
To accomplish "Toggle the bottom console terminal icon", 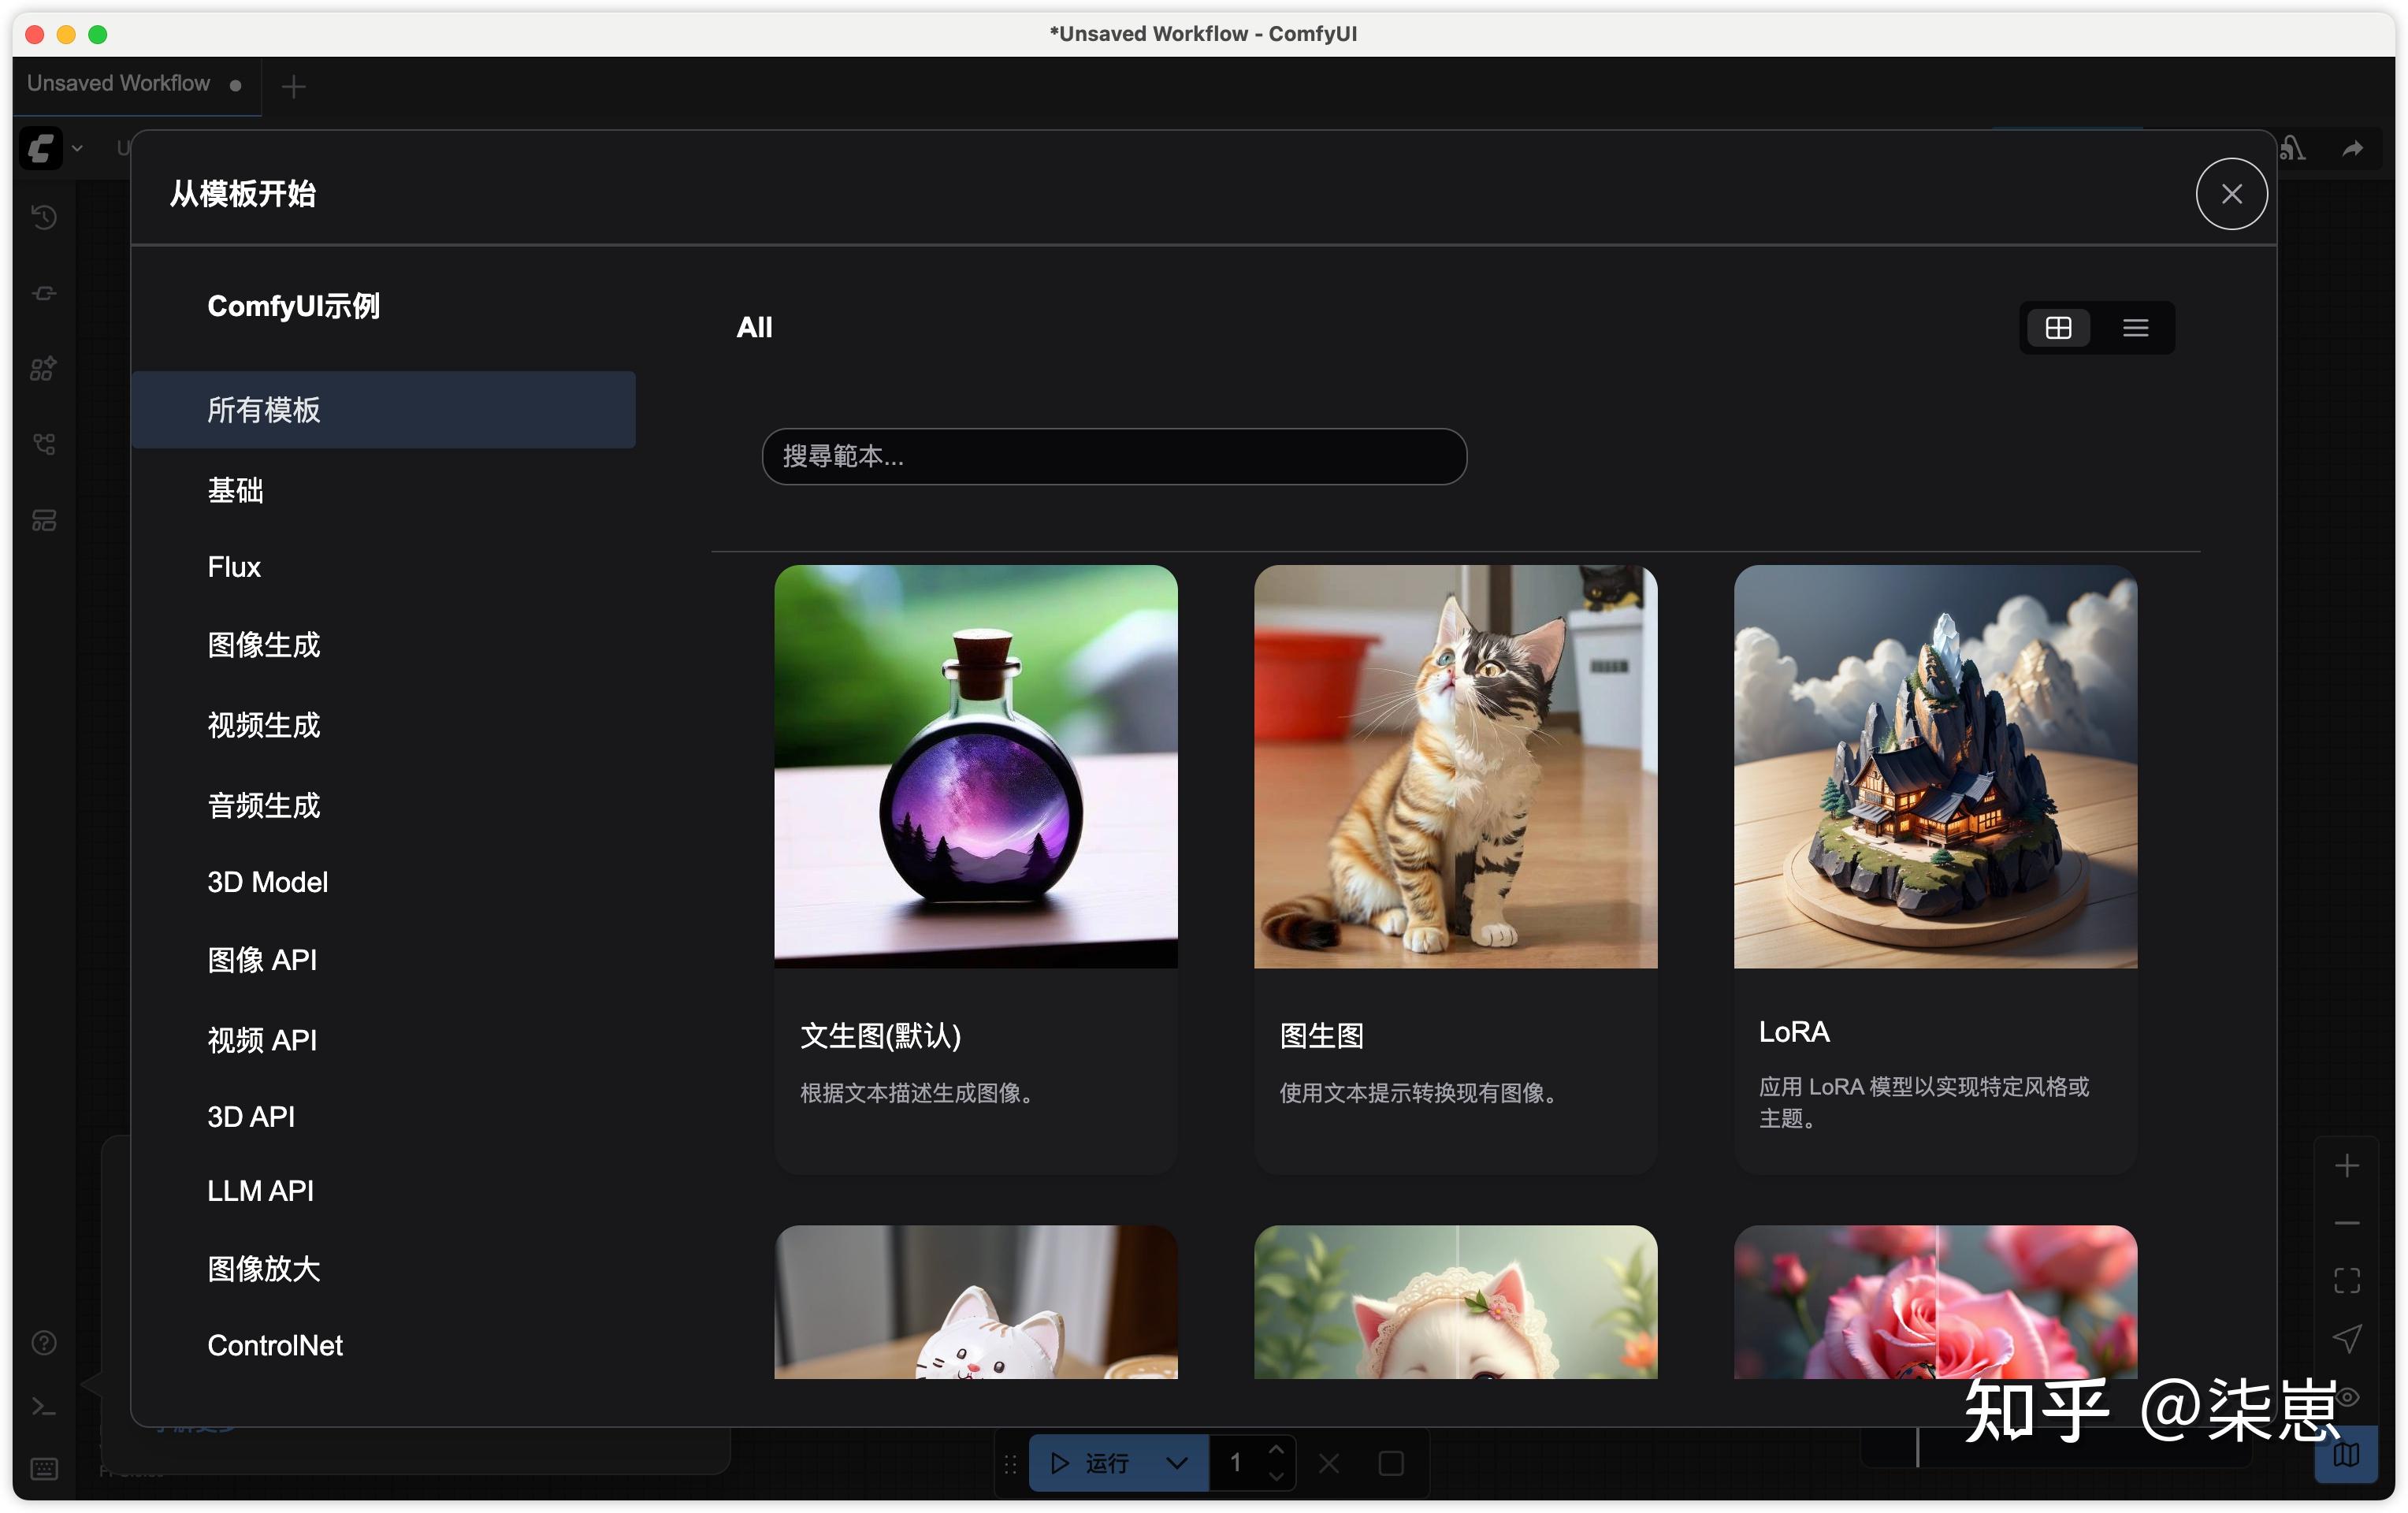I will (x=44, y=1407).
